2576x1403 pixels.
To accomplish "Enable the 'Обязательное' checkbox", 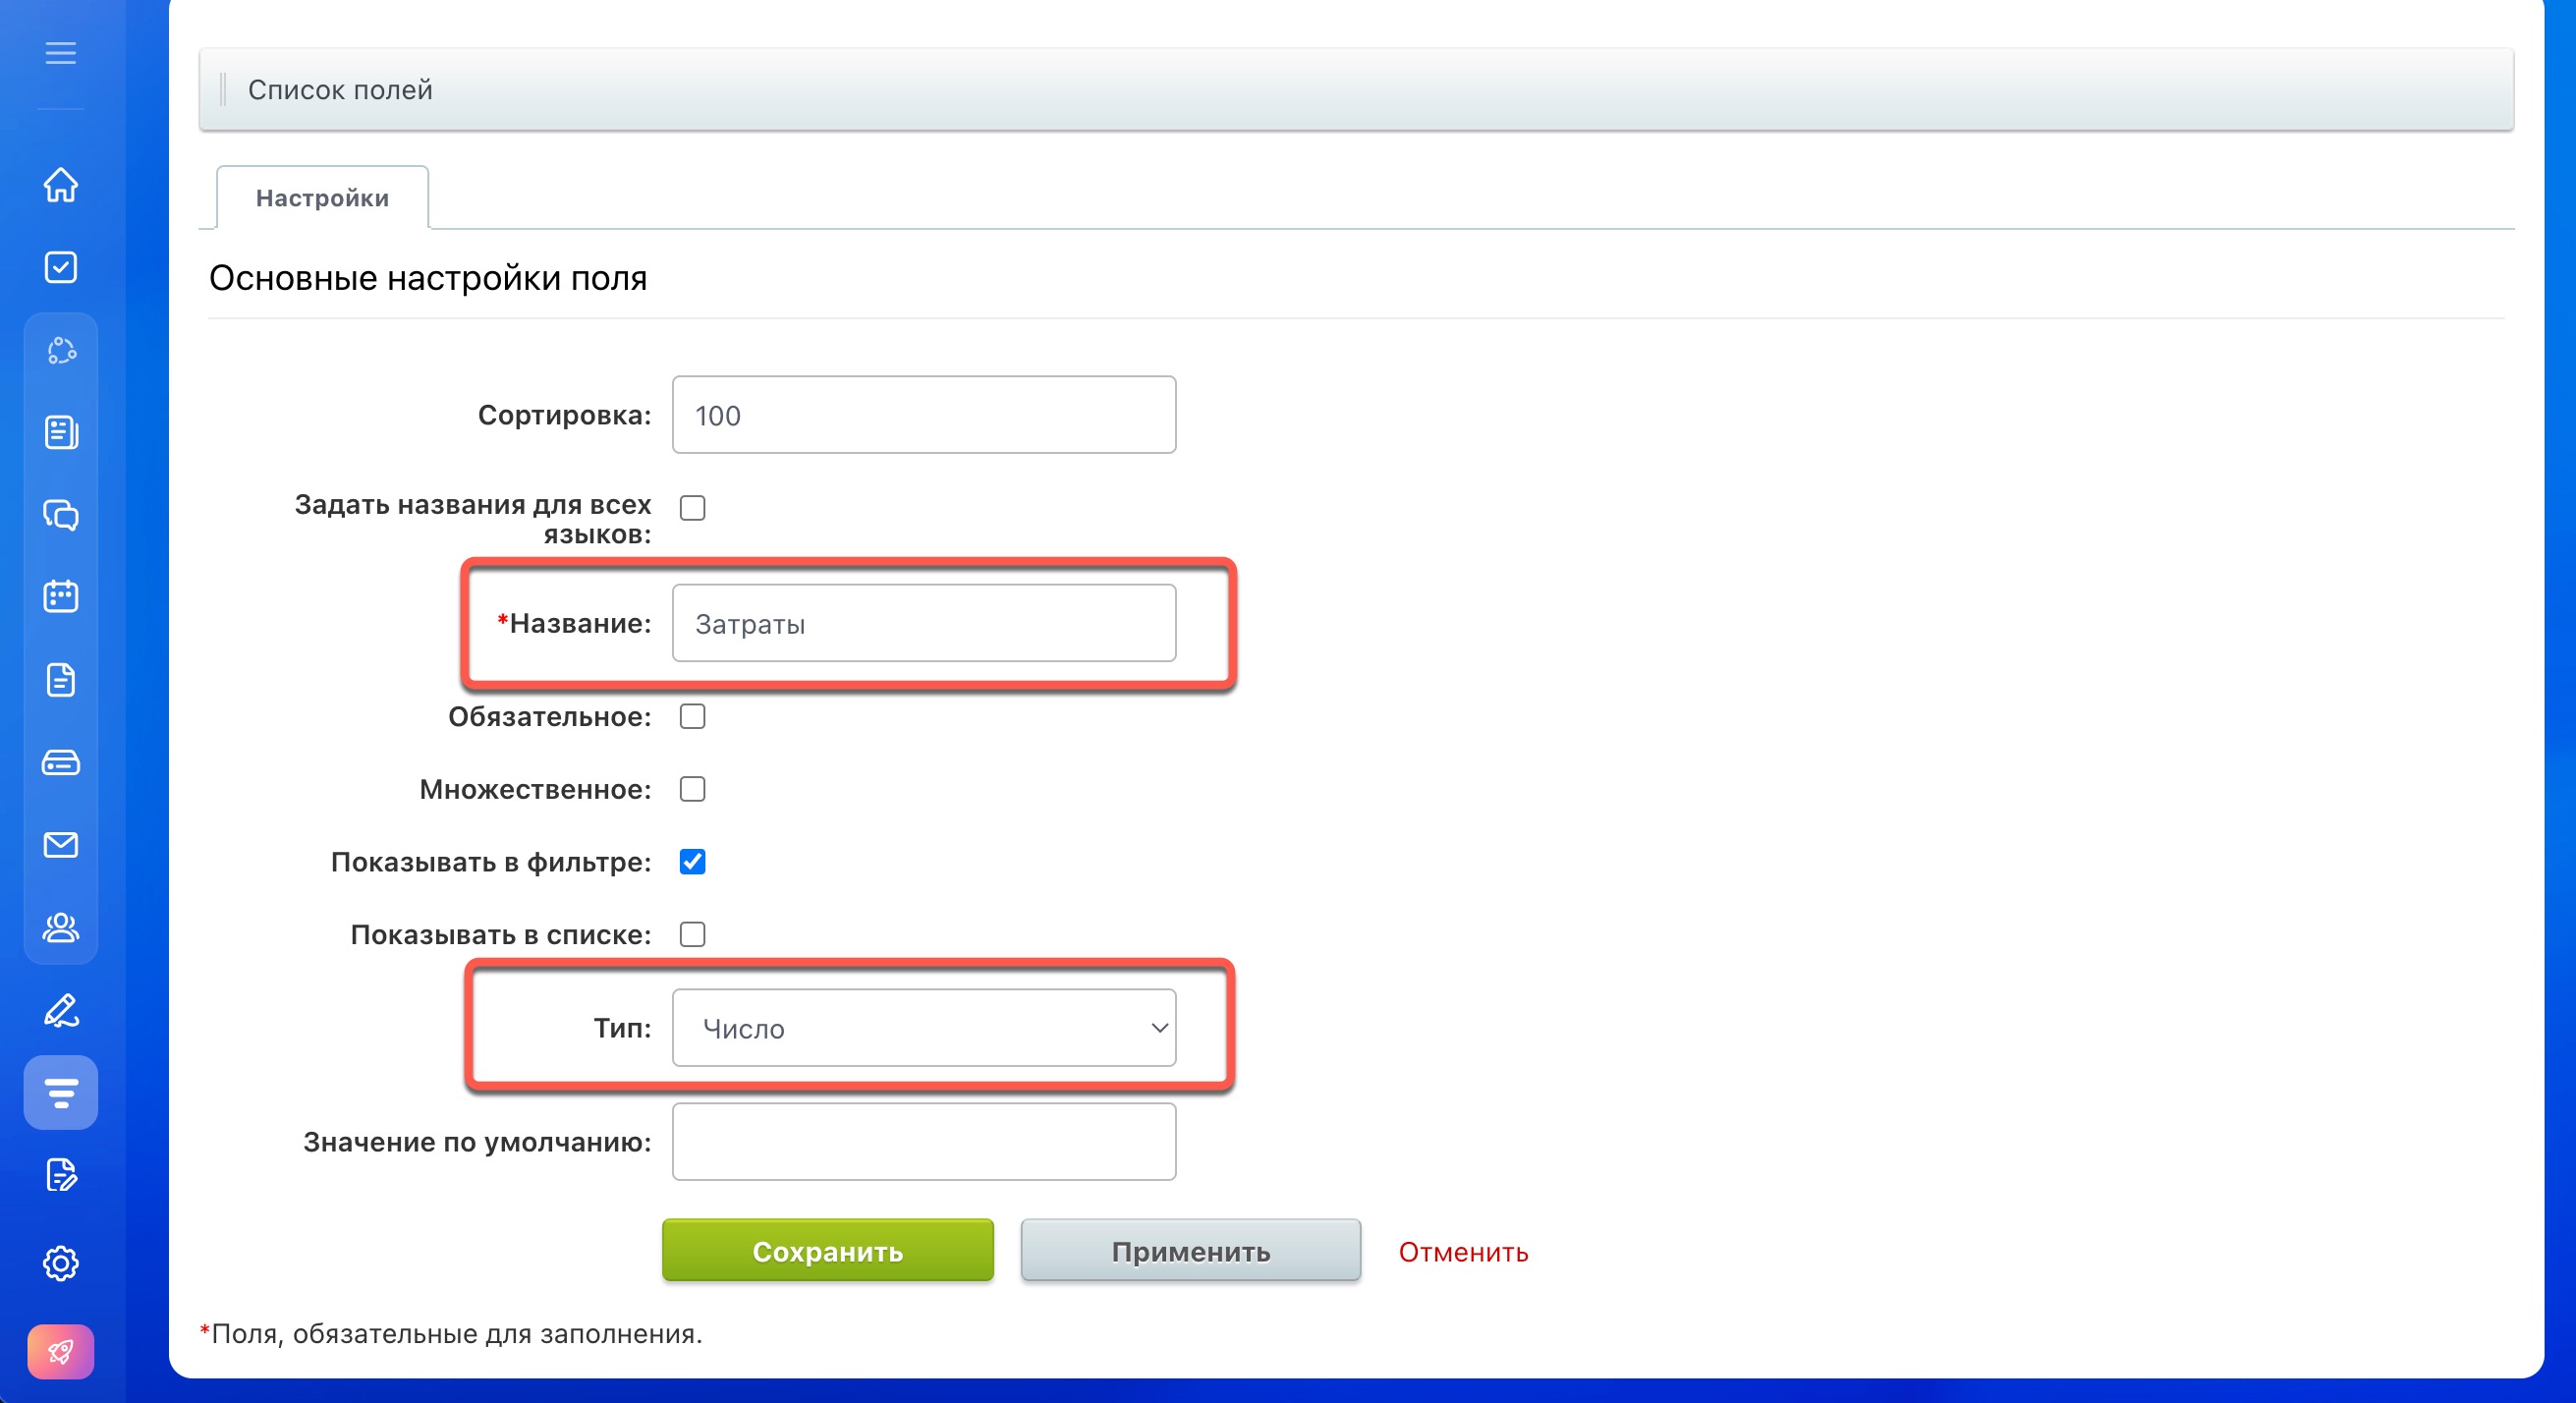I will [x=692, y=716].
